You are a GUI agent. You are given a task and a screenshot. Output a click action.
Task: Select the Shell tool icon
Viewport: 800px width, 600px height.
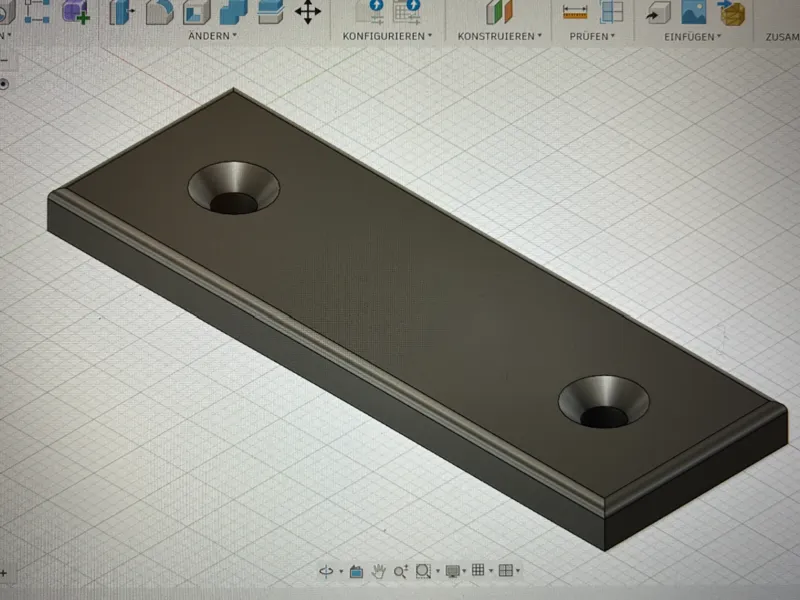click(196, 12)
